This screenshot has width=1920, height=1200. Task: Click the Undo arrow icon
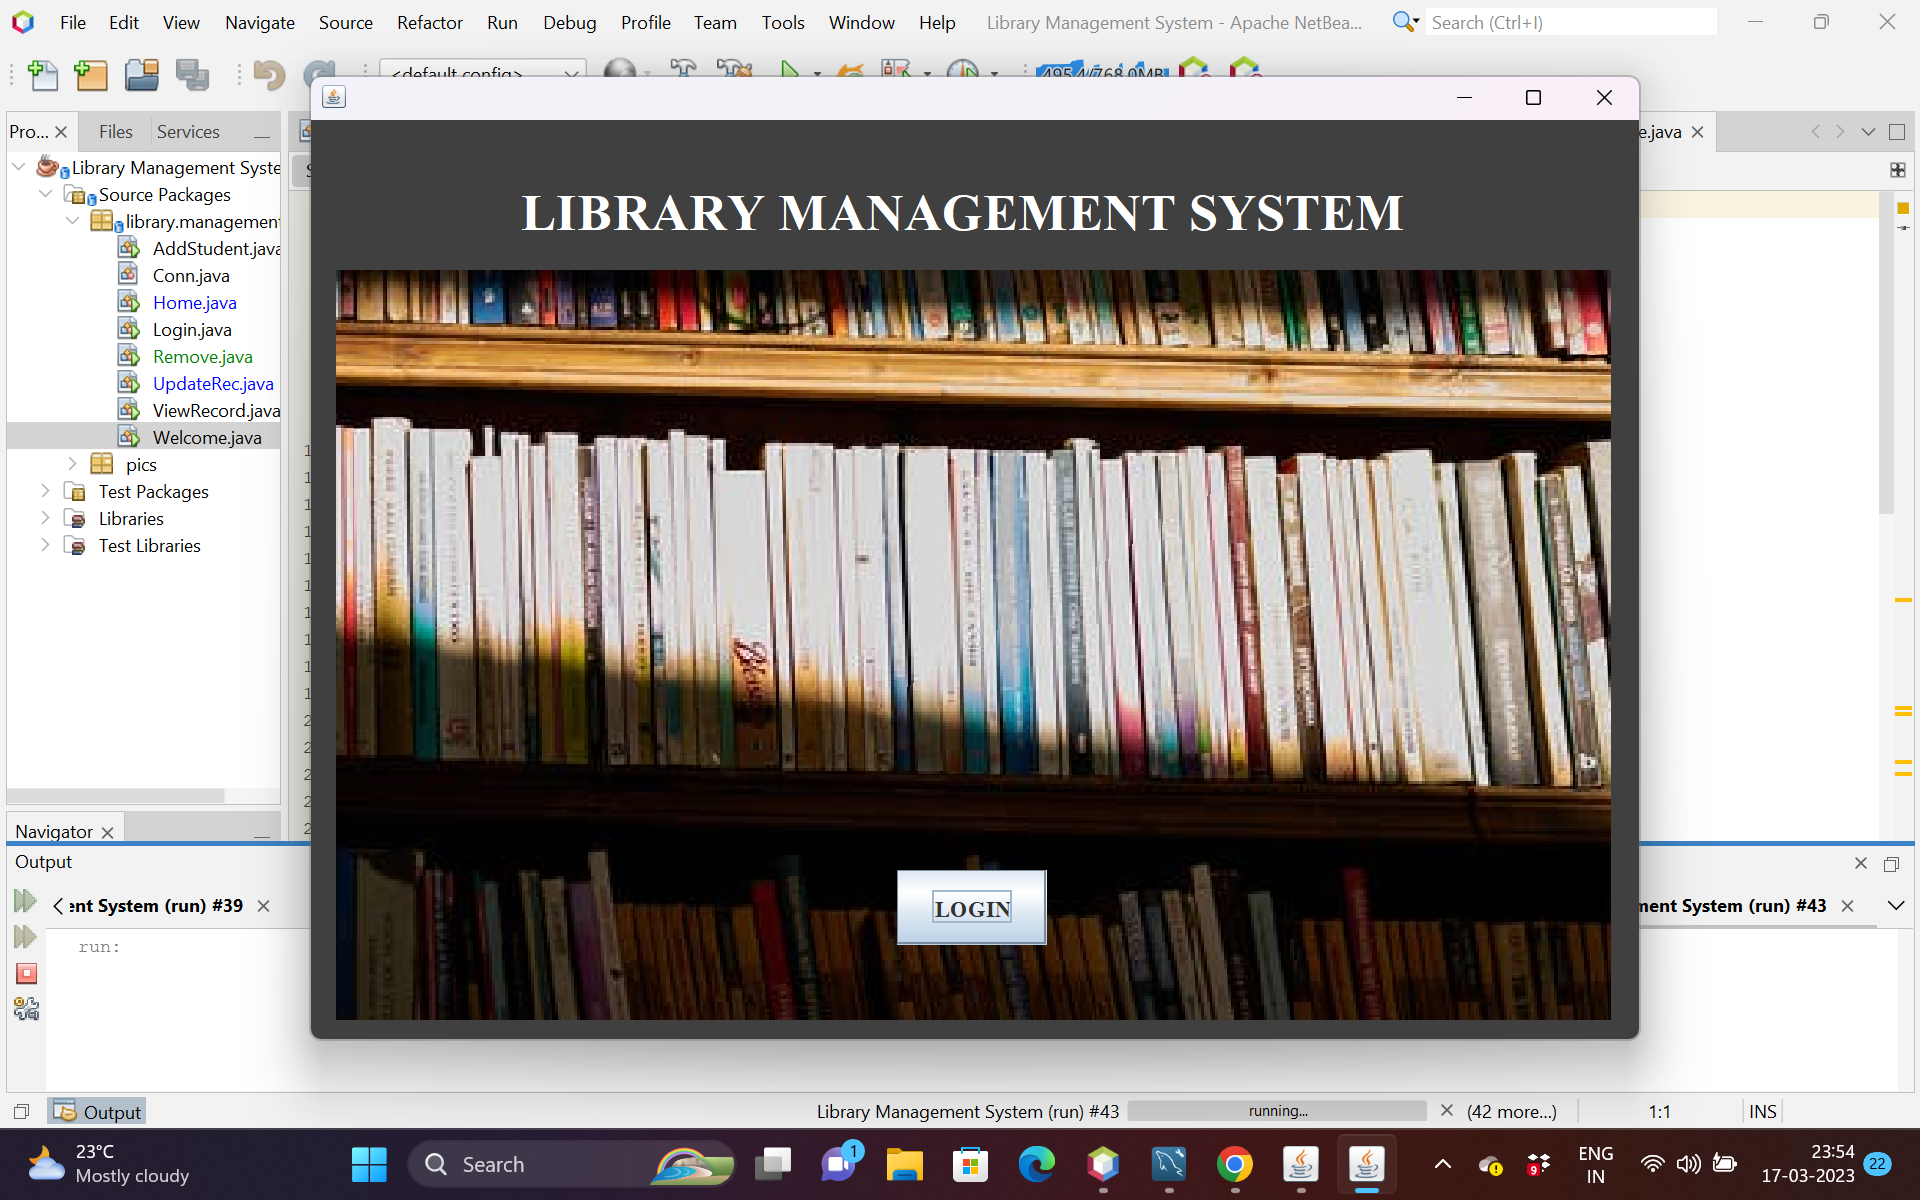(268, 75)
